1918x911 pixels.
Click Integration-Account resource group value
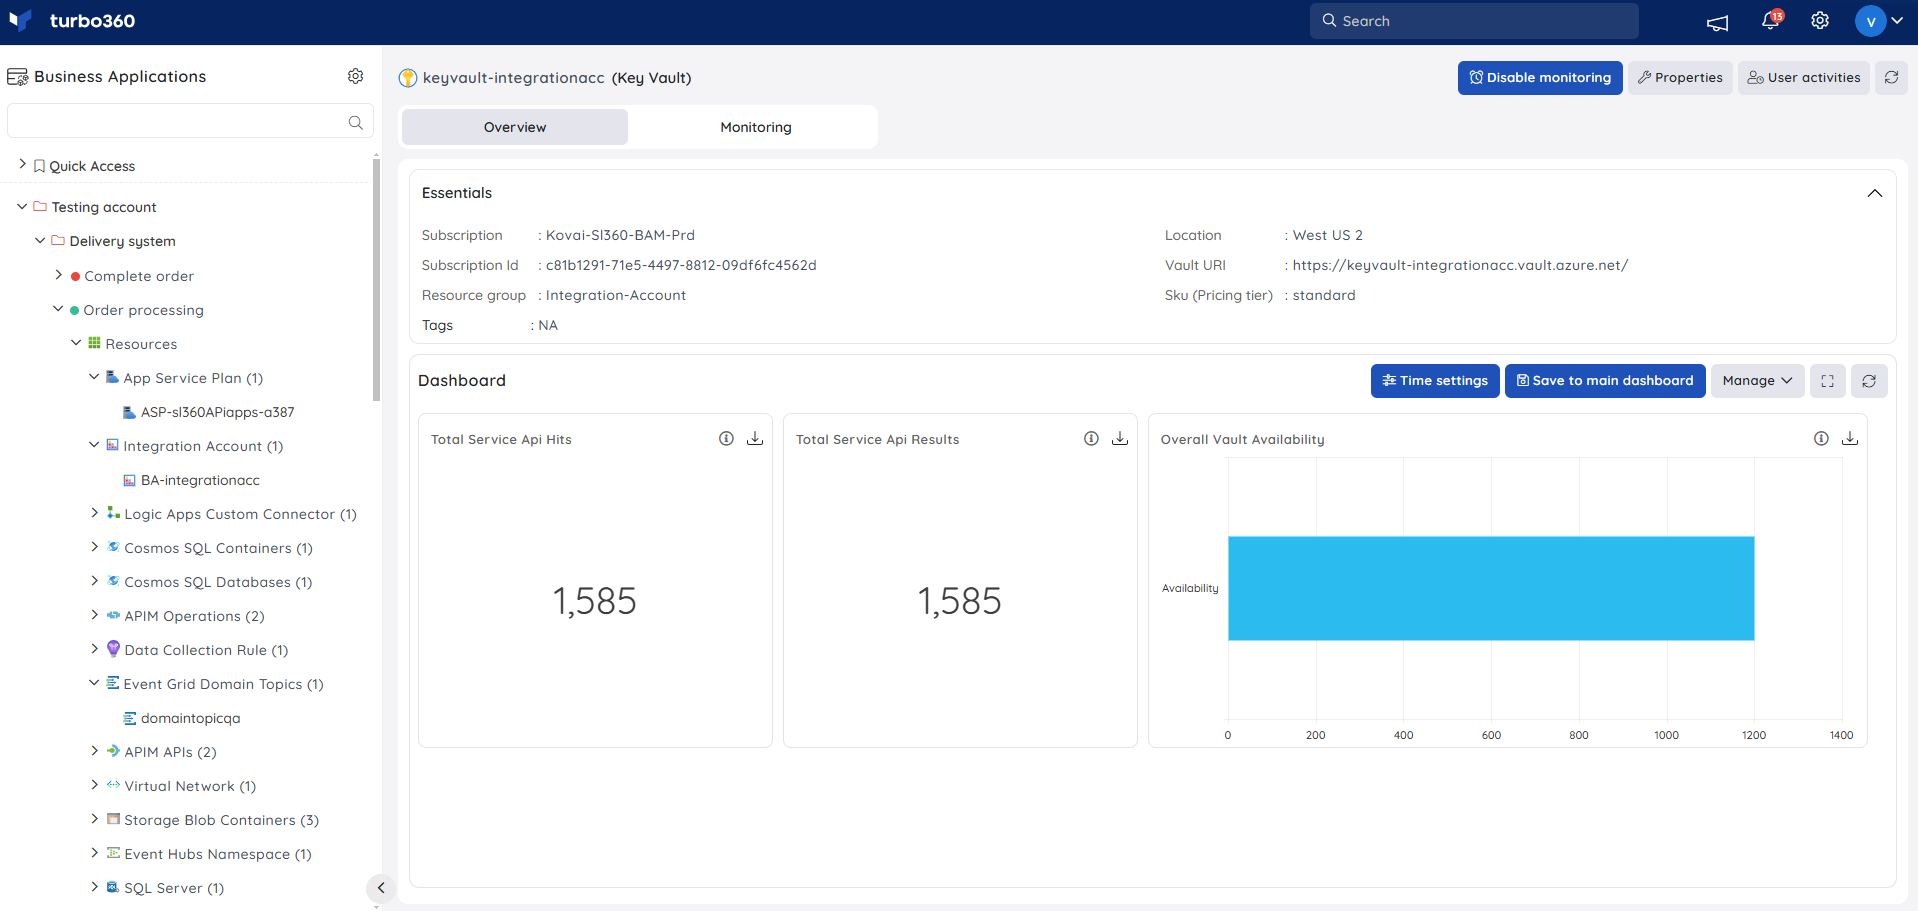616,295
